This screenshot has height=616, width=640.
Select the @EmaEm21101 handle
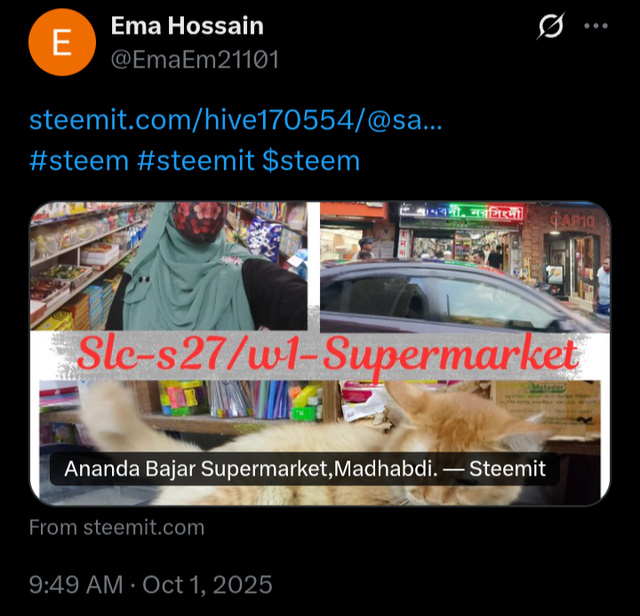195,60
